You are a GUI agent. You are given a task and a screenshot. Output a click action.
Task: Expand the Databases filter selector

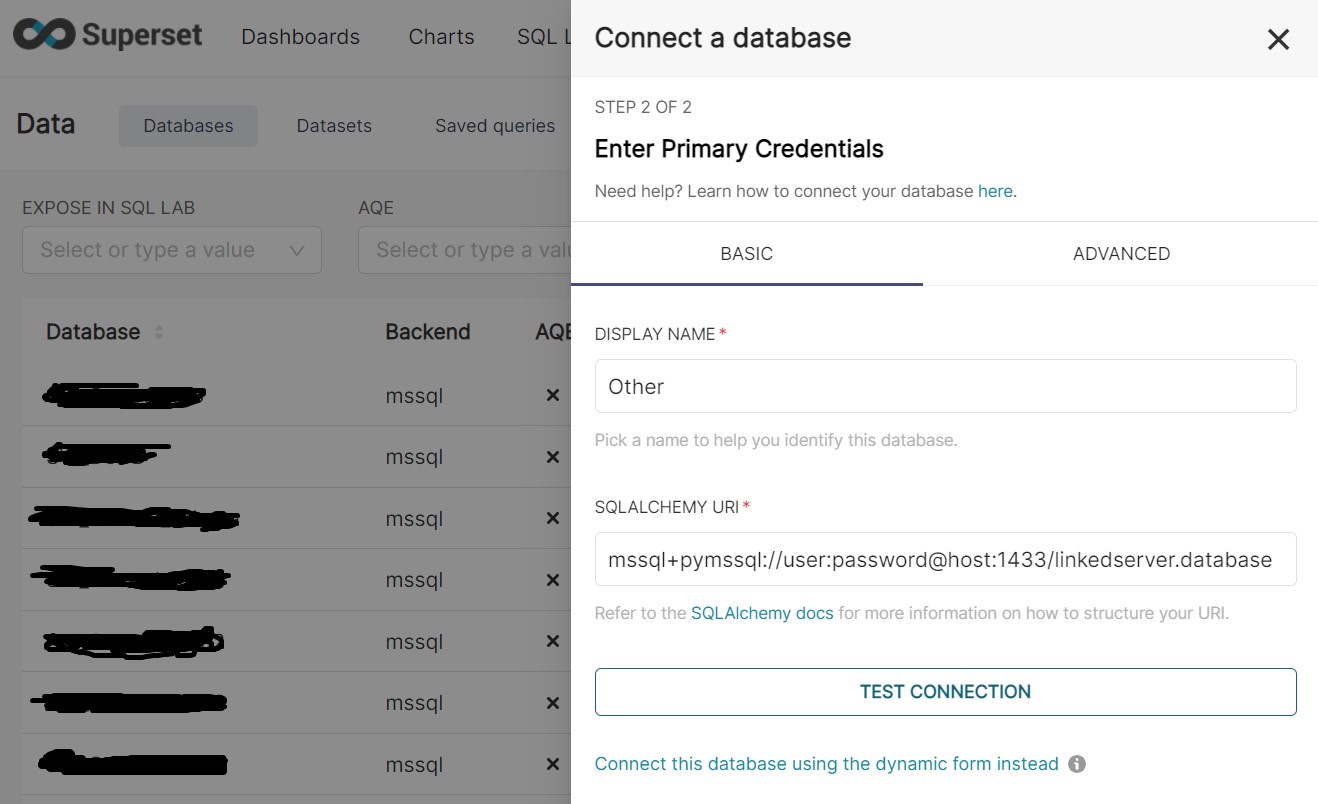[188, 125]
